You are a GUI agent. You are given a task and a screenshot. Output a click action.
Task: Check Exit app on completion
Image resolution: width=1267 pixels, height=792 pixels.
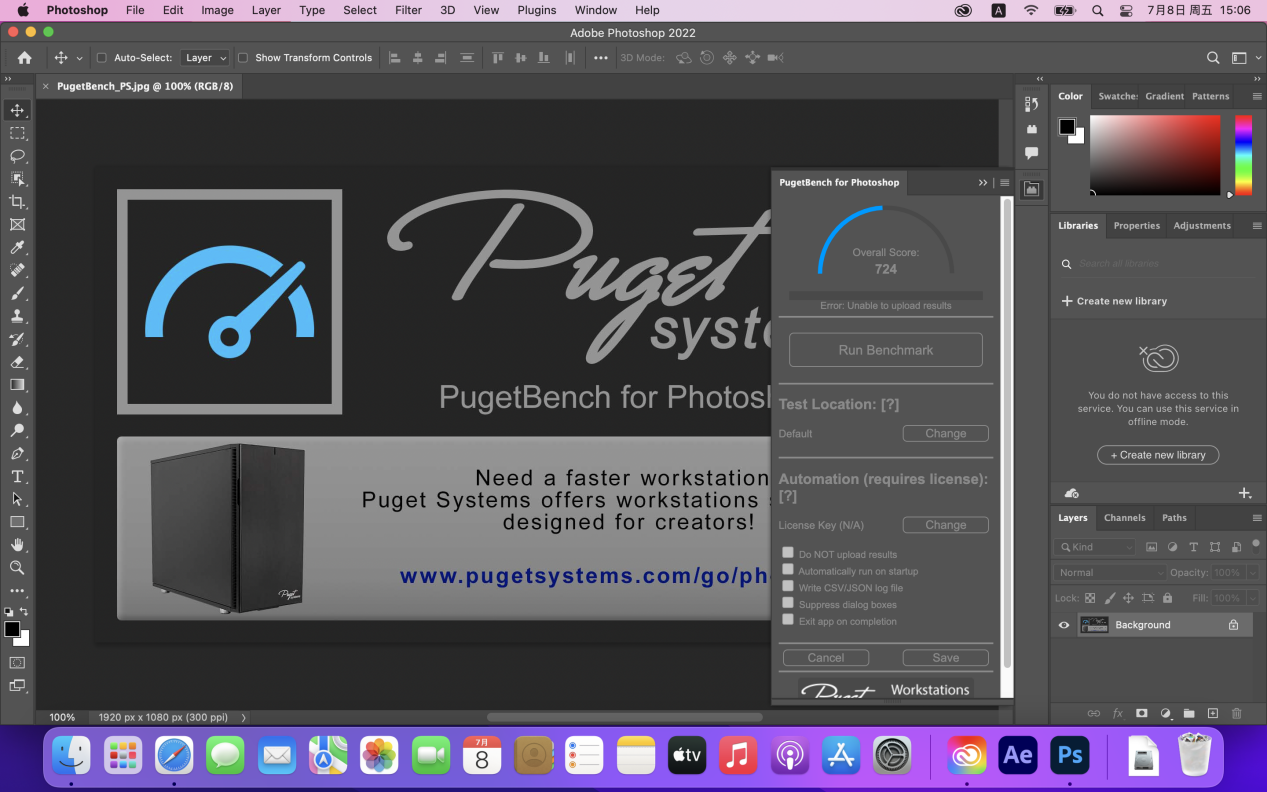pos(788,620)
